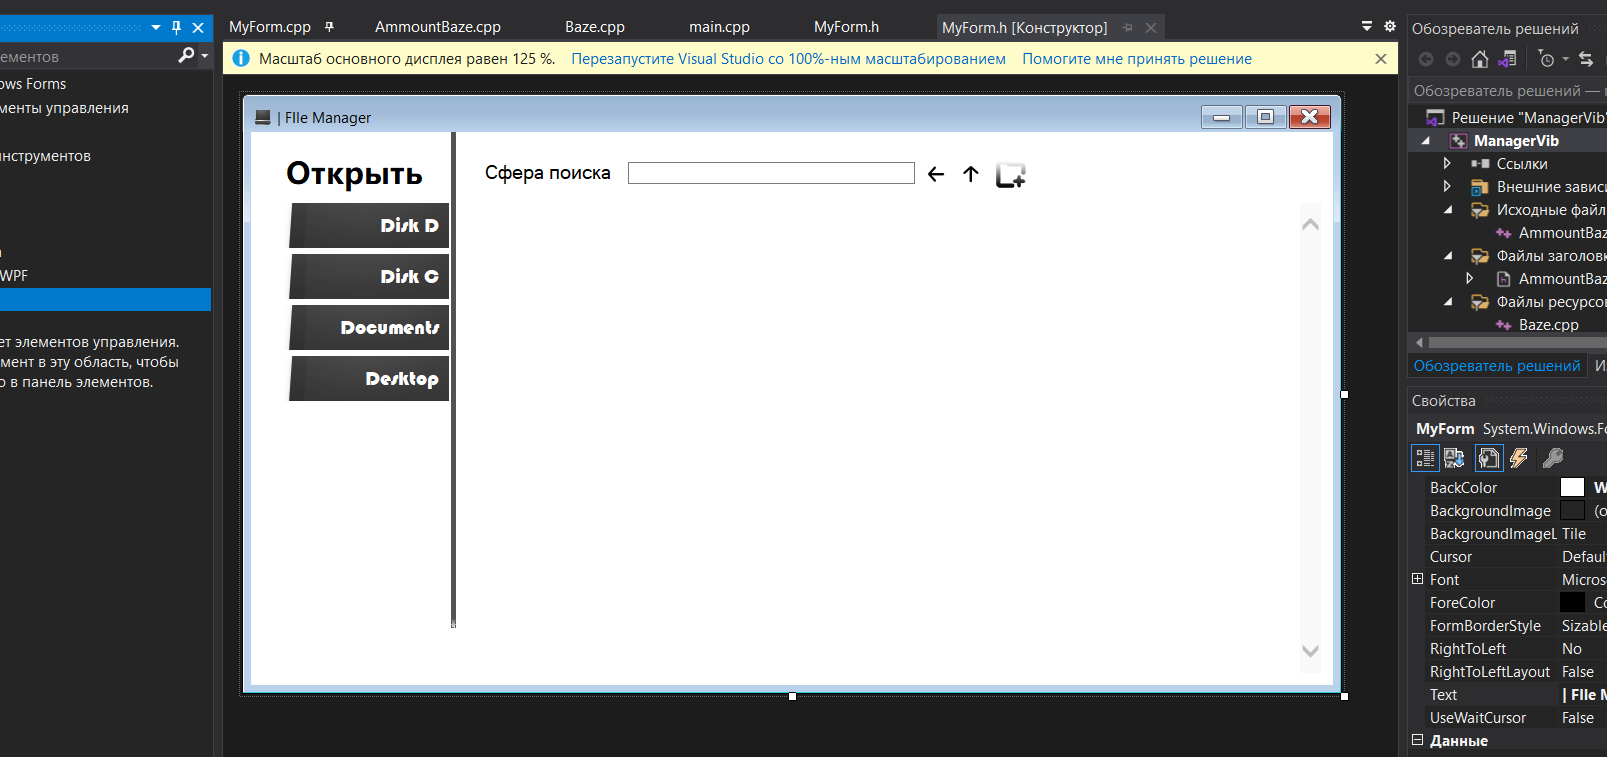This screenshot has width=1607, height=757.
Task: Click the Disk D button in form
Action: [x=369, y=225]
